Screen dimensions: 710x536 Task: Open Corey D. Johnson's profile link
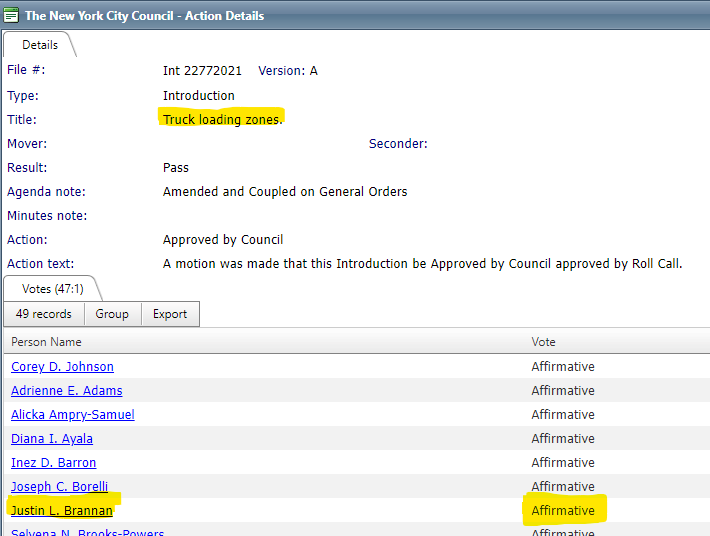click(62, 367)
